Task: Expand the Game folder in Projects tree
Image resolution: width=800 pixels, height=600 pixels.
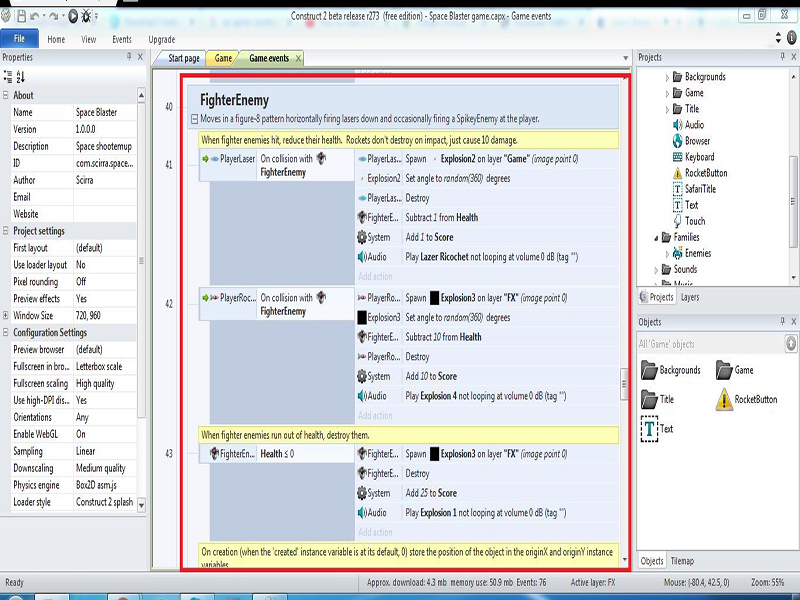Action: (x=667, y=93)
